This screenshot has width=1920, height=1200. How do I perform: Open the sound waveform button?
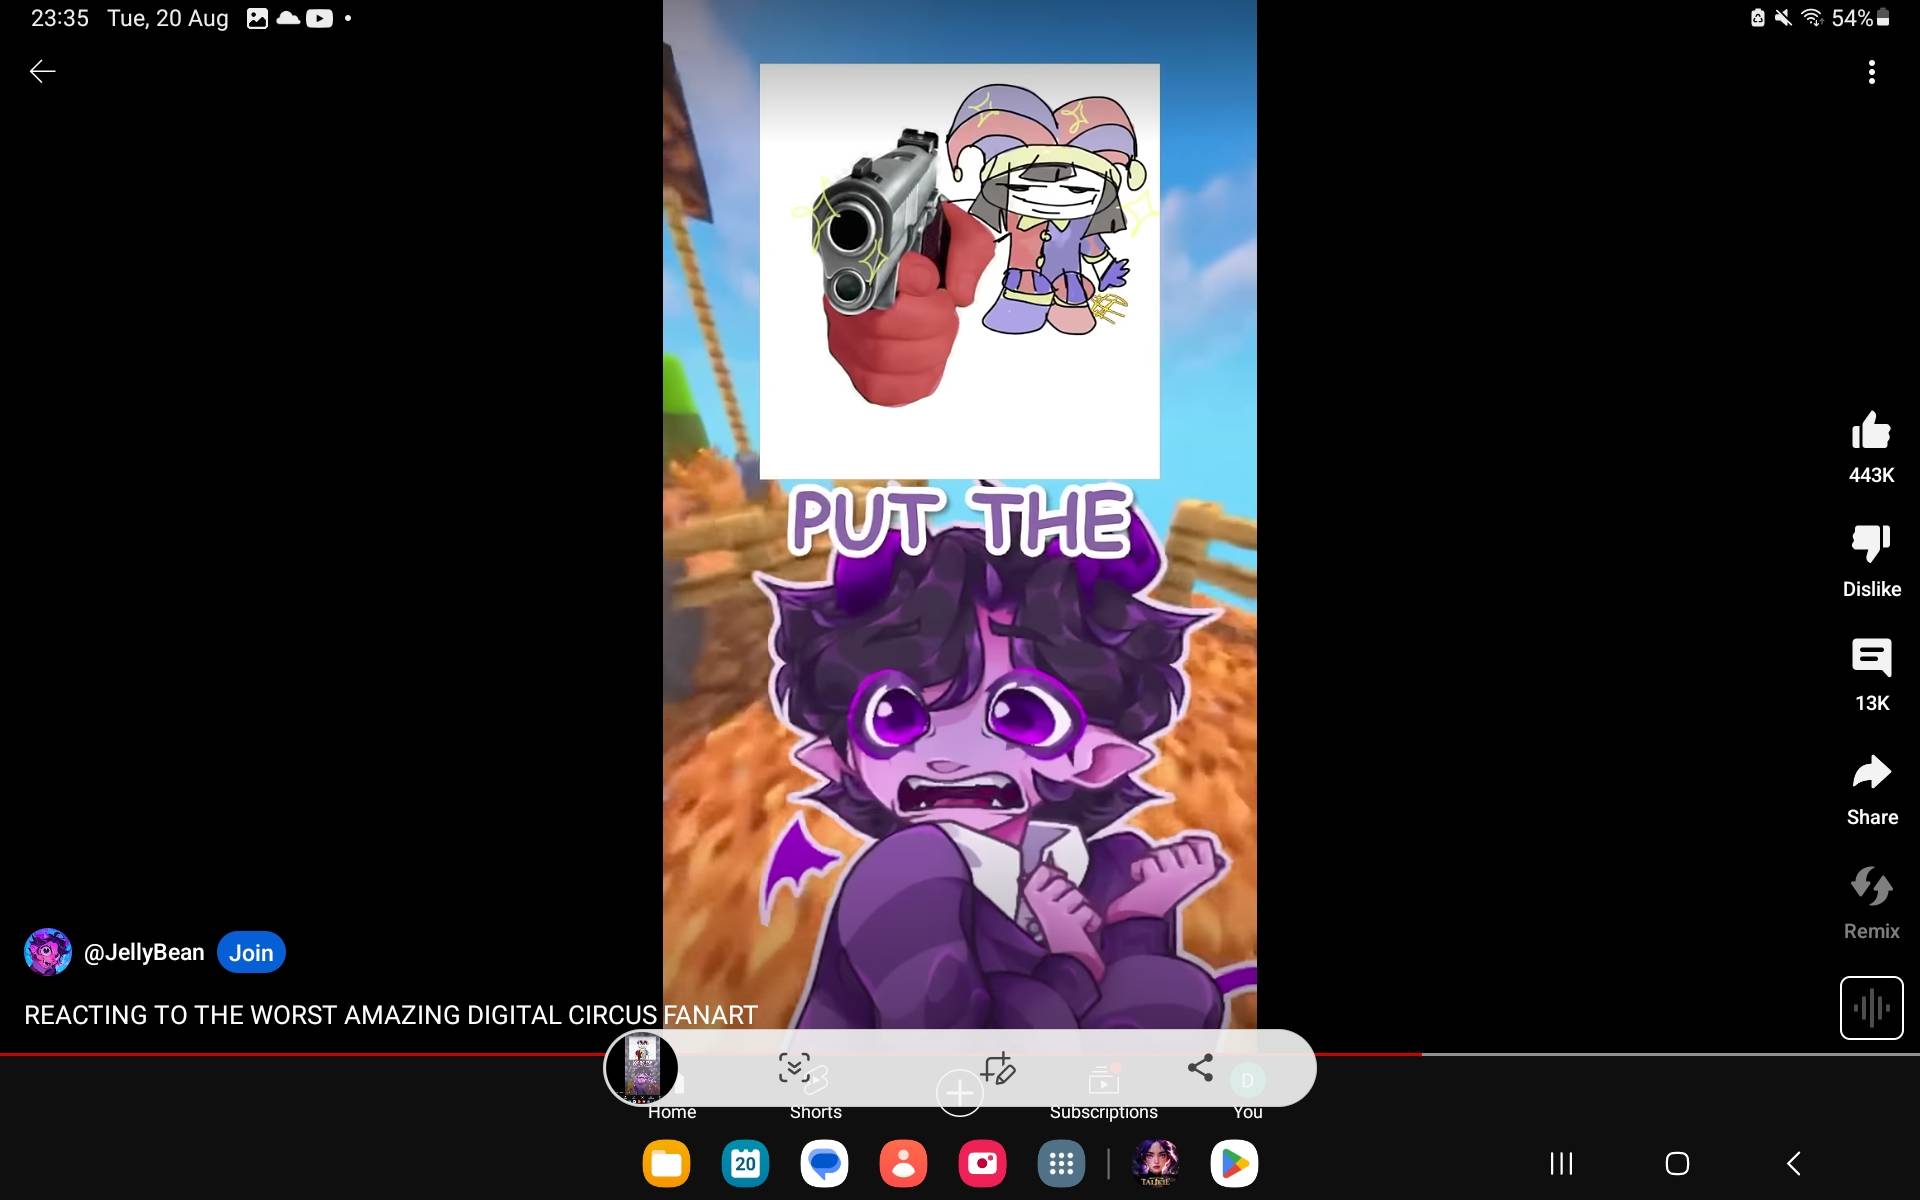coord(1871,1008)
